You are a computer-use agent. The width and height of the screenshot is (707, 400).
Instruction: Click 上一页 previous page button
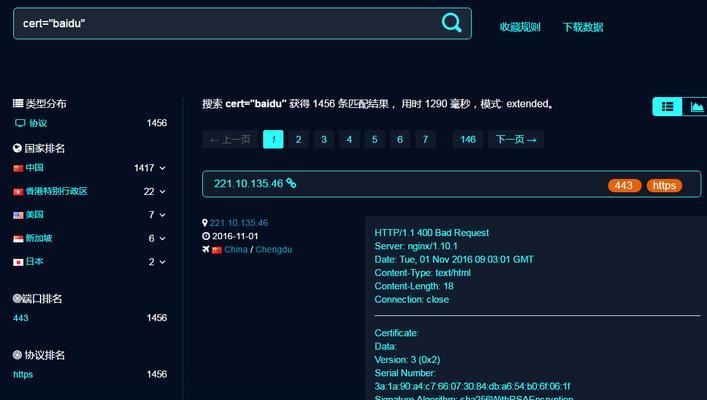pyautogui.click(x=230, y=139)
